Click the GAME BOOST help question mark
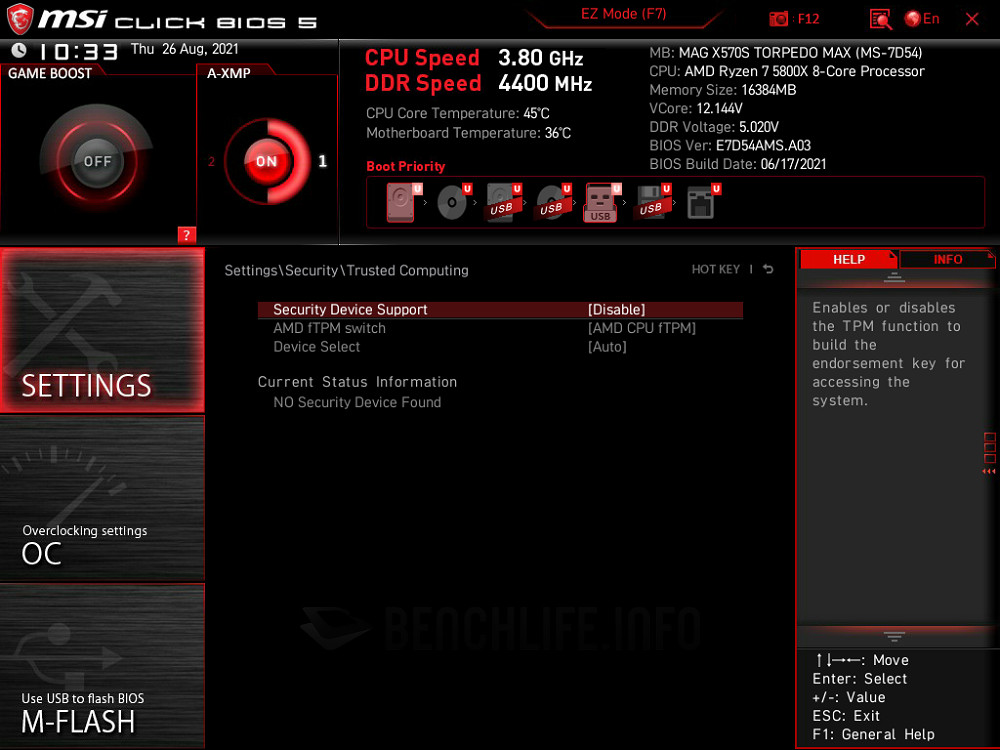The width and height of the screenshot is (1000, 750). [x=186, y=236]
